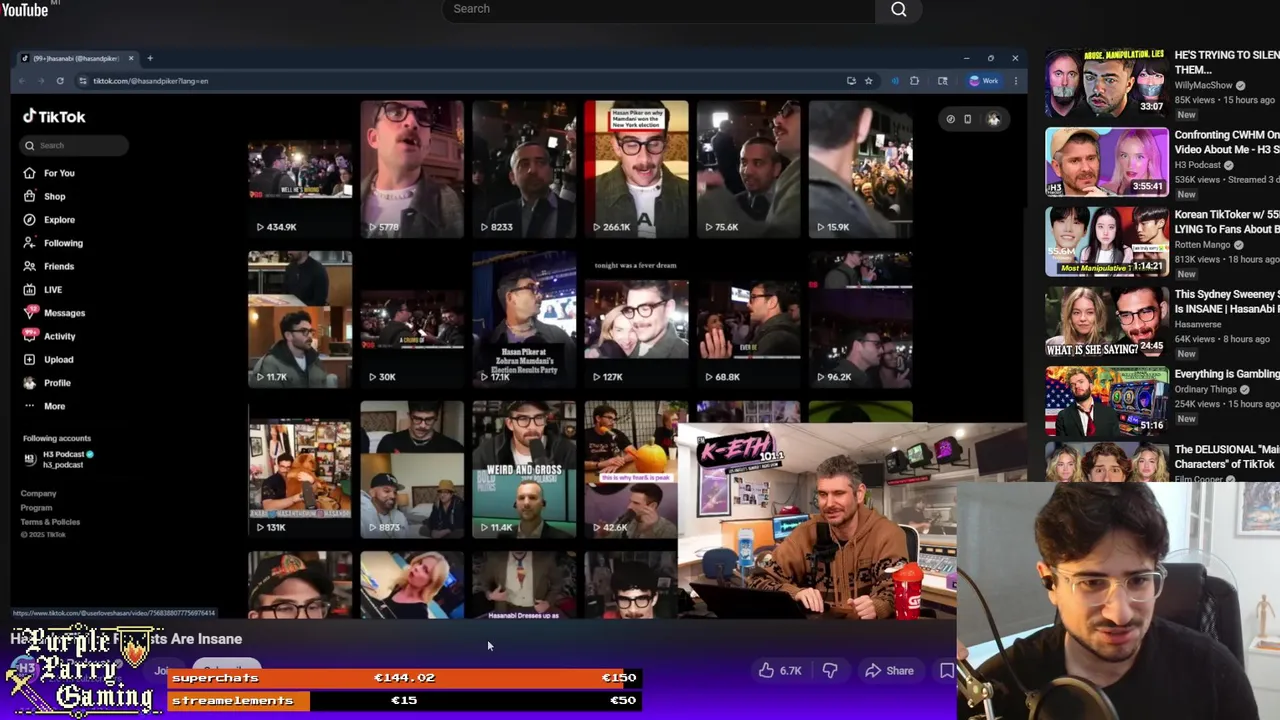Open the browser three-dot menu

point(1015,81)
